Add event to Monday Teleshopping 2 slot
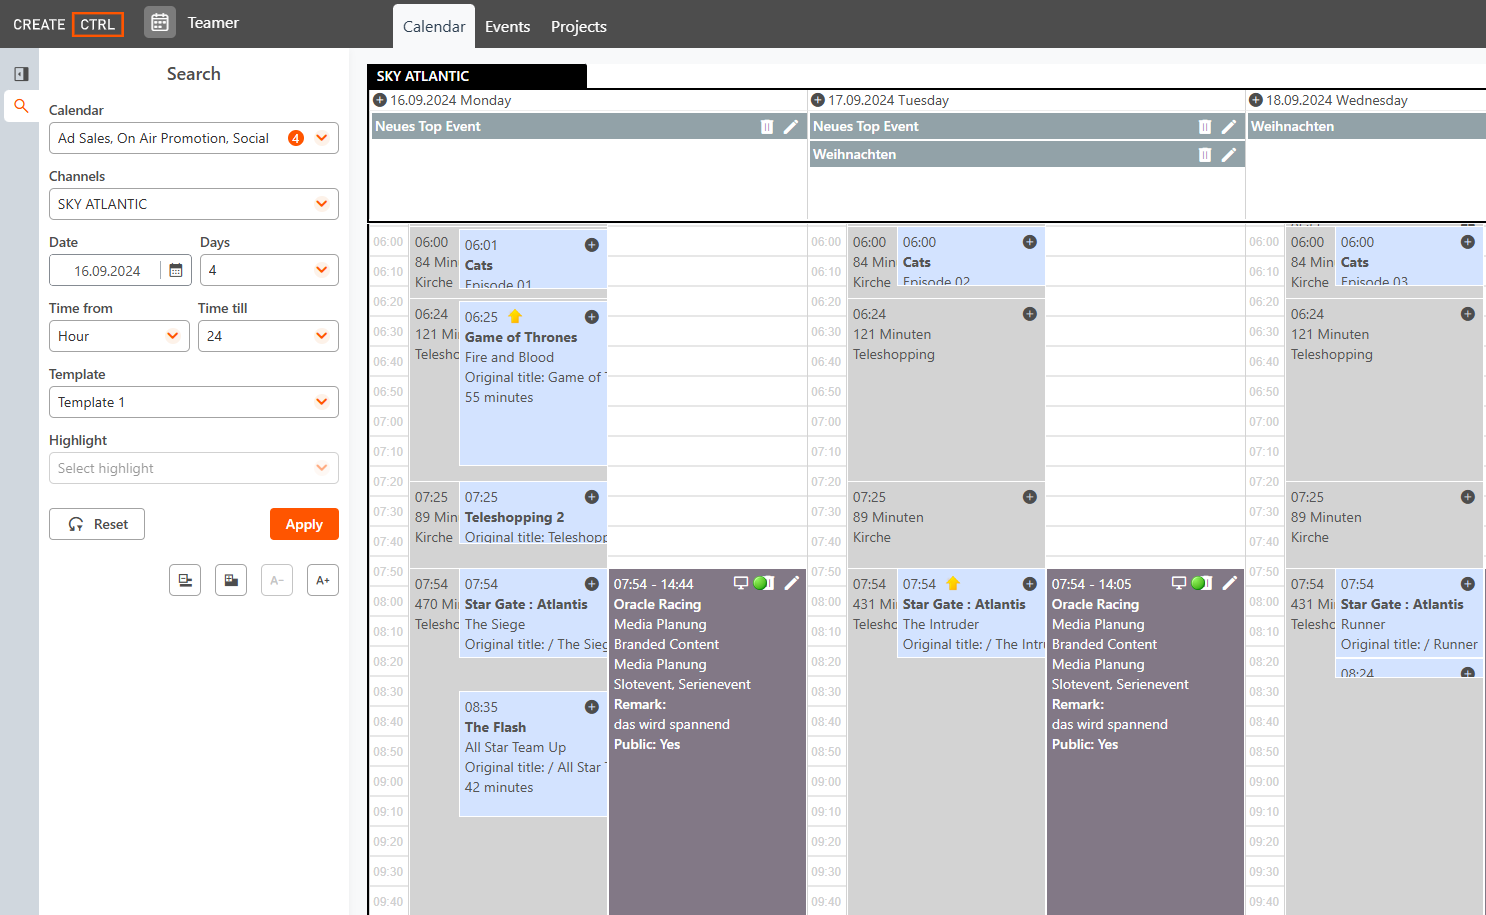This screenshot has width=1486, height=915. pyautogui.click(x=592, y=497)
